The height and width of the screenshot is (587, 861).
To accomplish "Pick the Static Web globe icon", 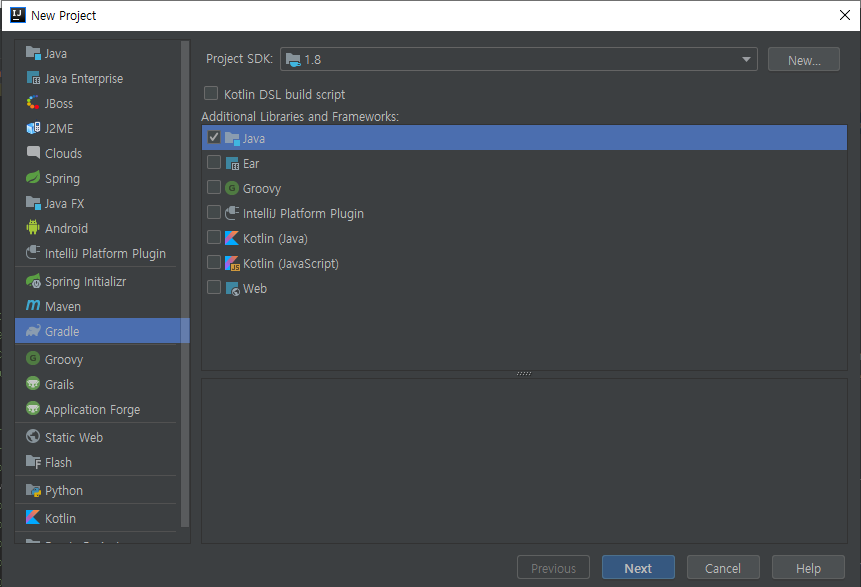I will (33, 437).
